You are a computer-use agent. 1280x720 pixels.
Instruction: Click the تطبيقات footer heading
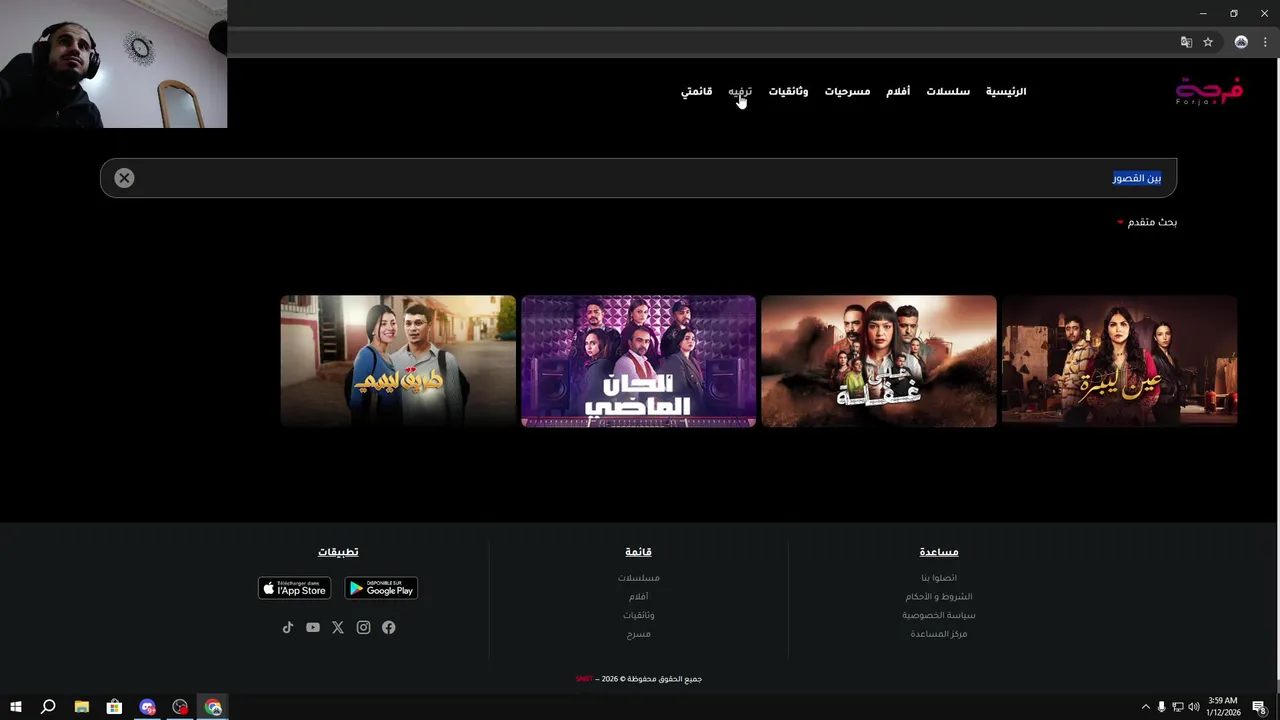(338, 552)
